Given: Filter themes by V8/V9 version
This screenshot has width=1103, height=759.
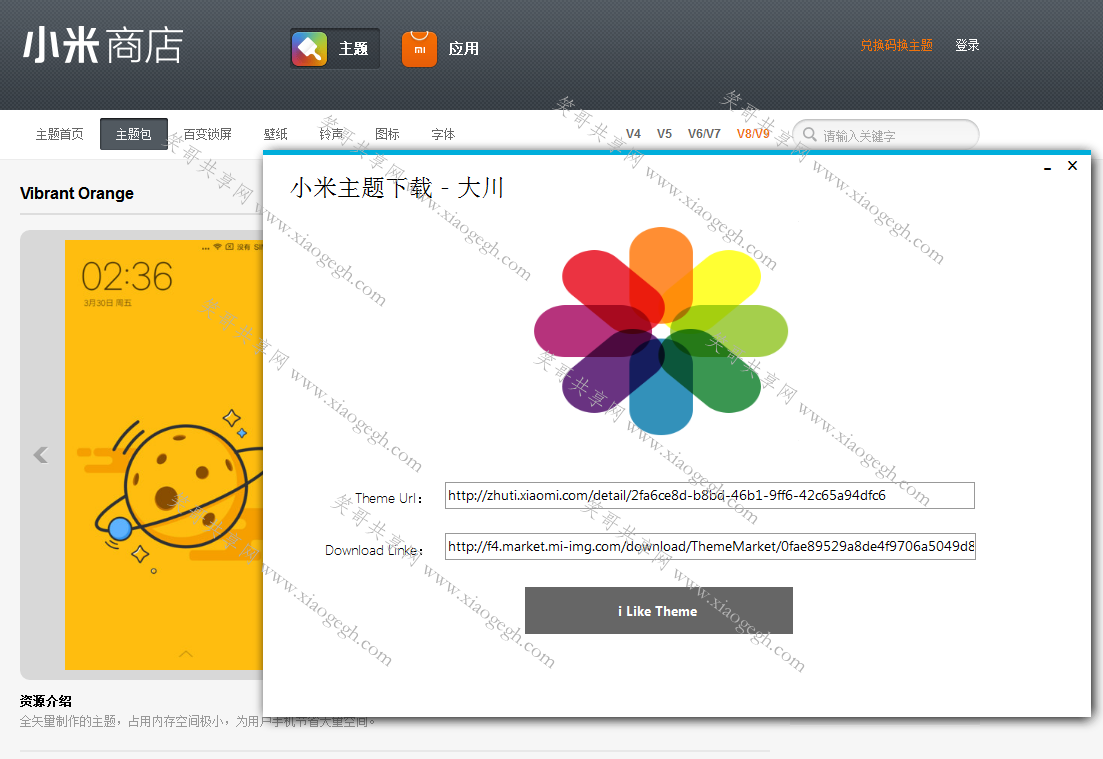Looking at the screenshot, I should [753, 134].
